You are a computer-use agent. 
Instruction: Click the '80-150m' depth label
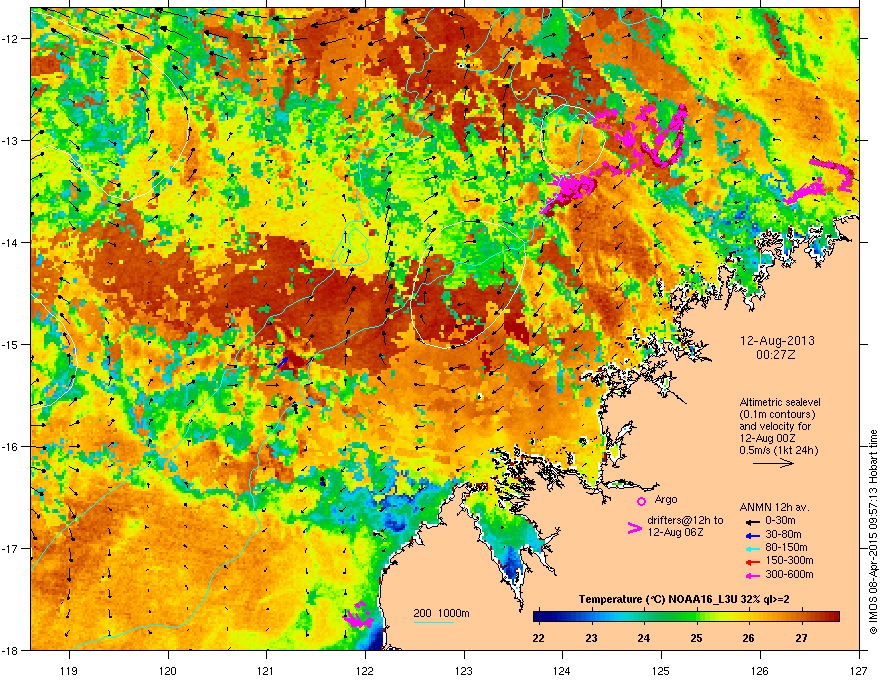coord(786,547)
